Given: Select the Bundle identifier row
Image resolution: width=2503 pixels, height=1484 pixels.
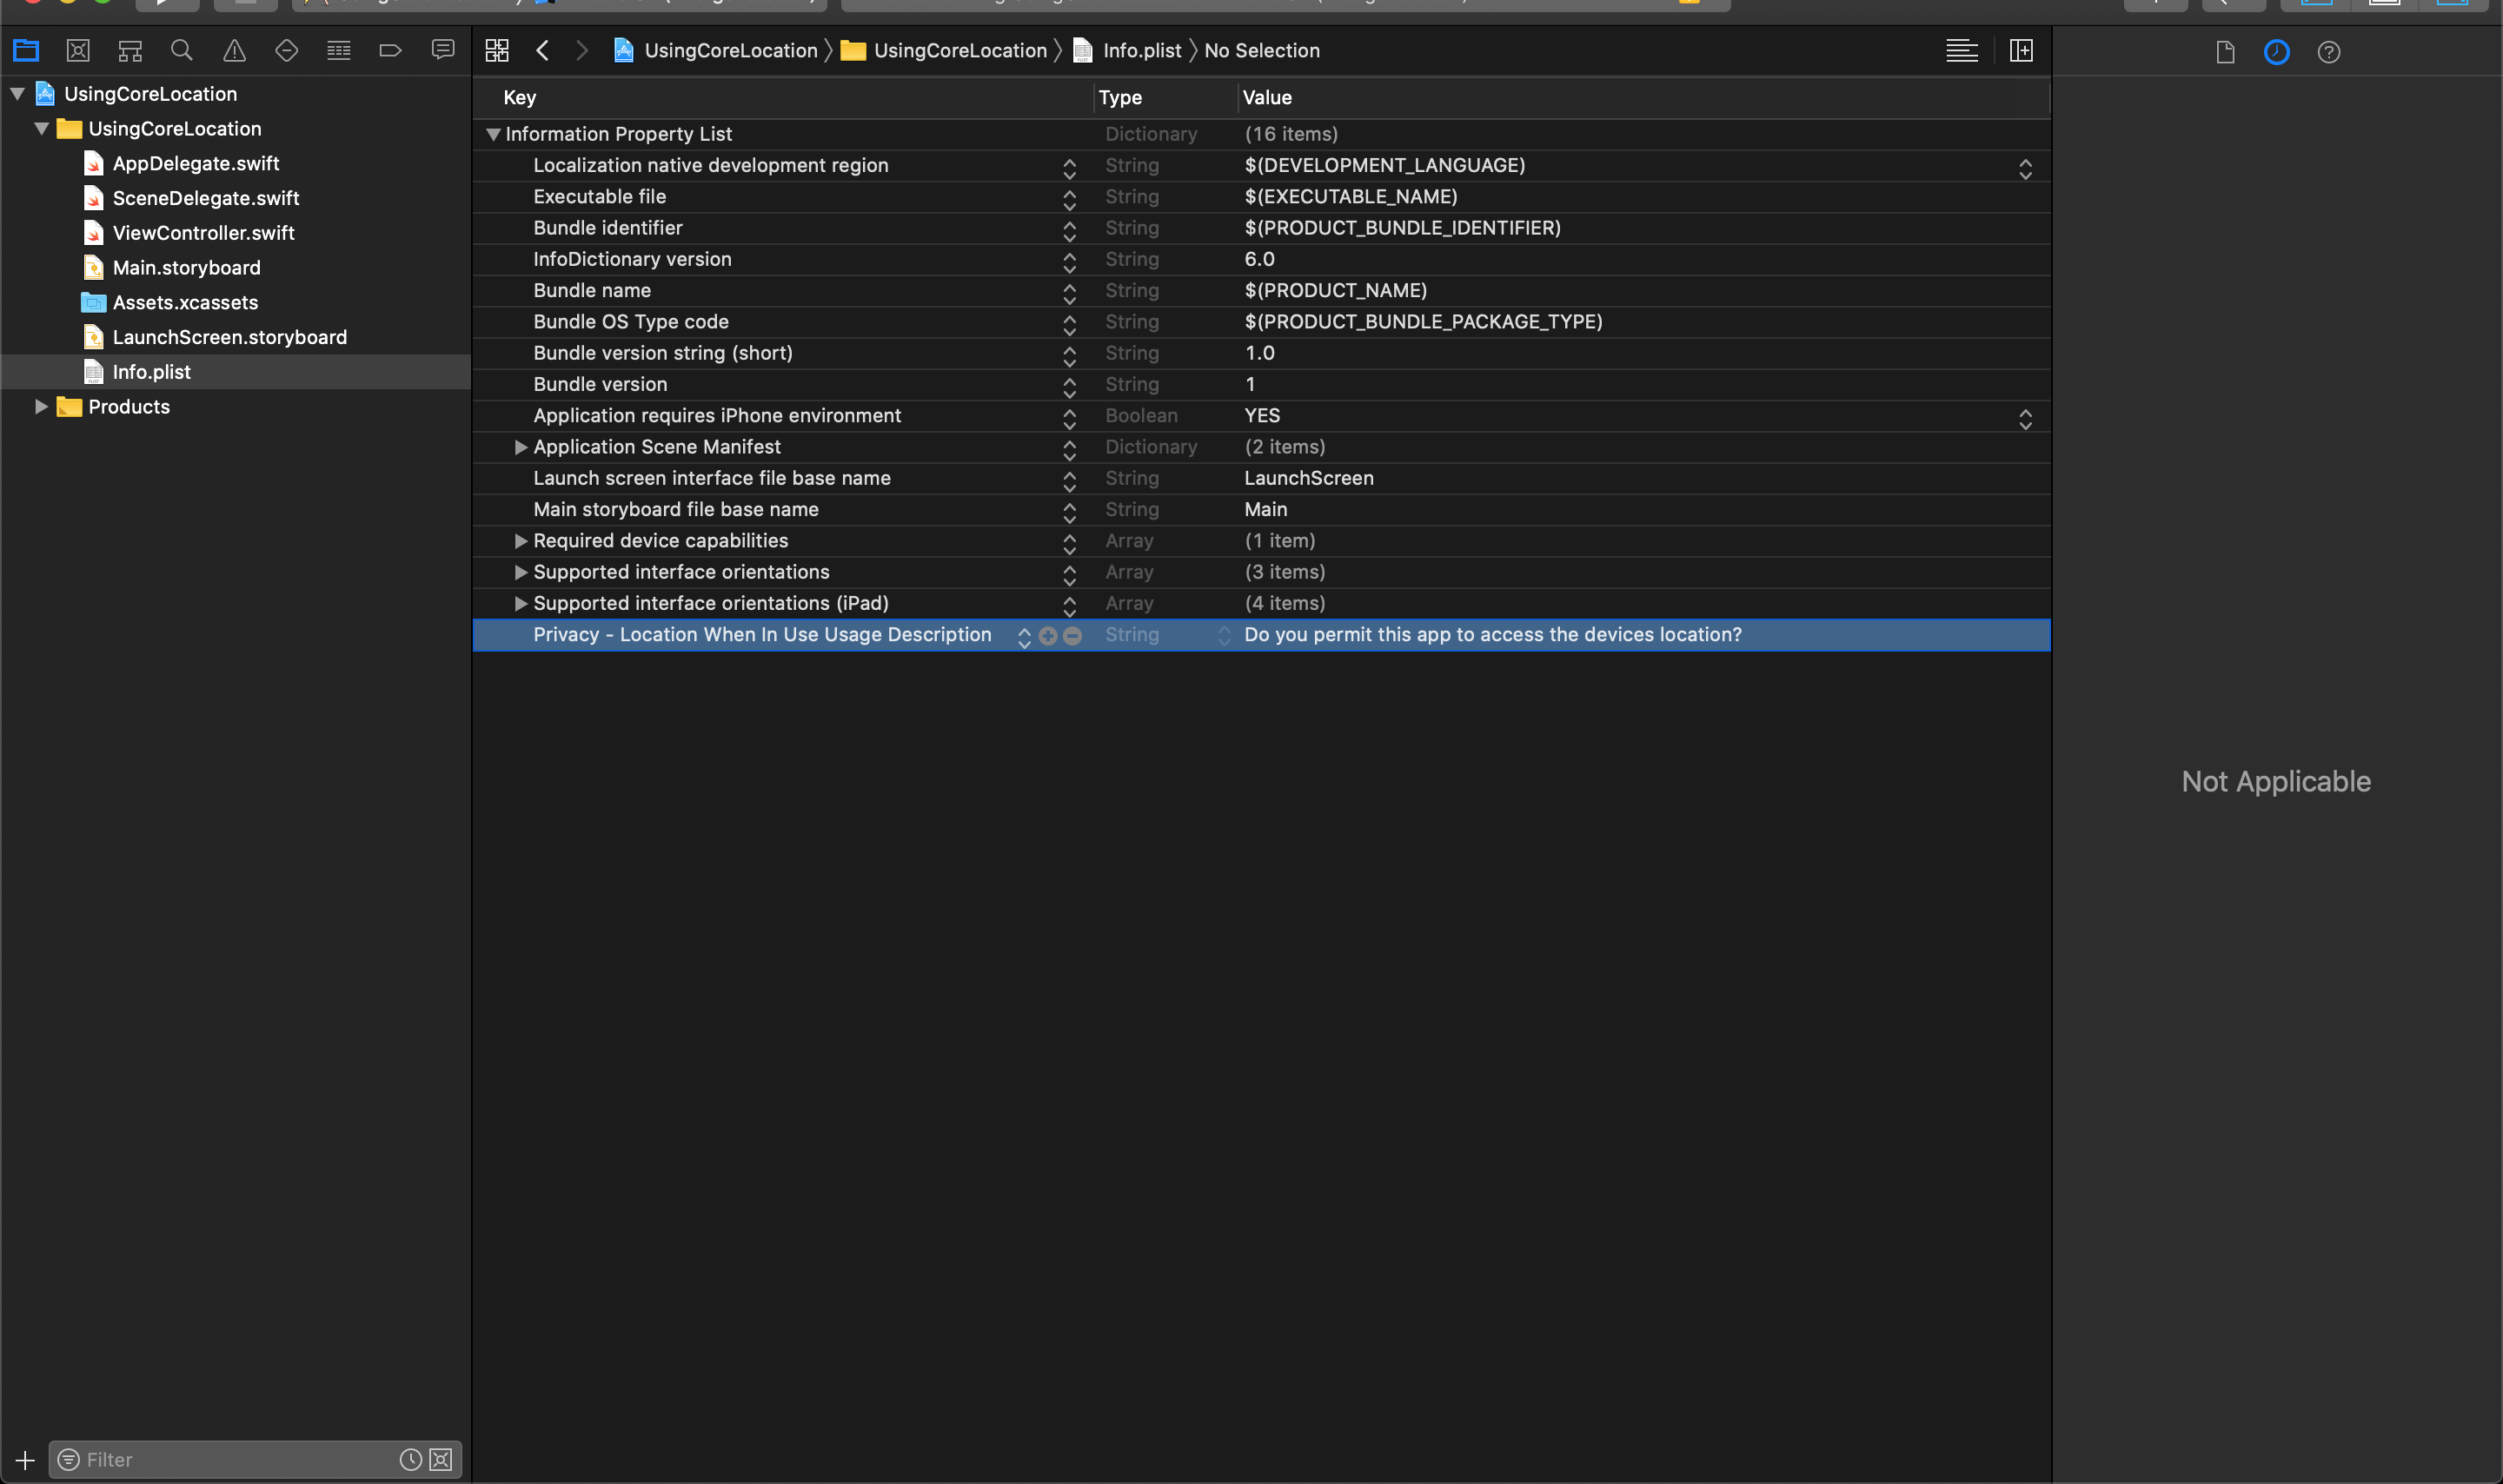Looking at the screenshot, I should (1261, 228).
